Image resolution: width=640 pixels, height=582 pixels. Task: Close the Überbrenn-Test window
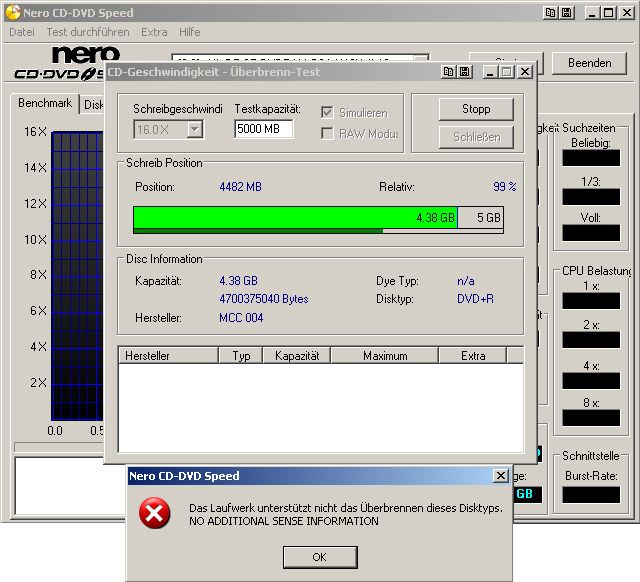click(x=524, y=72)
